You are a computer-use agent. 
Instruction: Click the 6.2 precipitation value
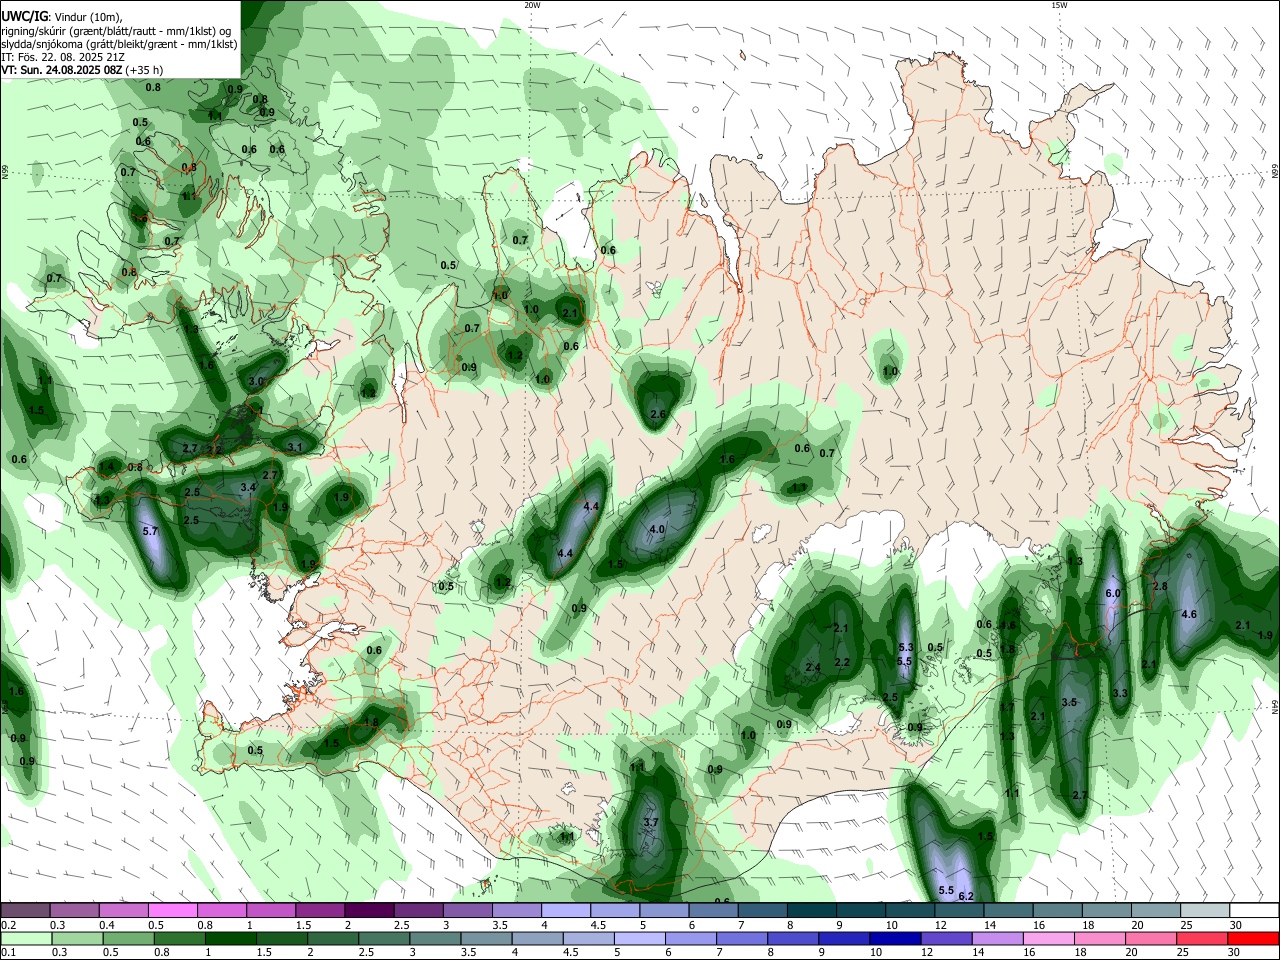(x=966, y=896)
